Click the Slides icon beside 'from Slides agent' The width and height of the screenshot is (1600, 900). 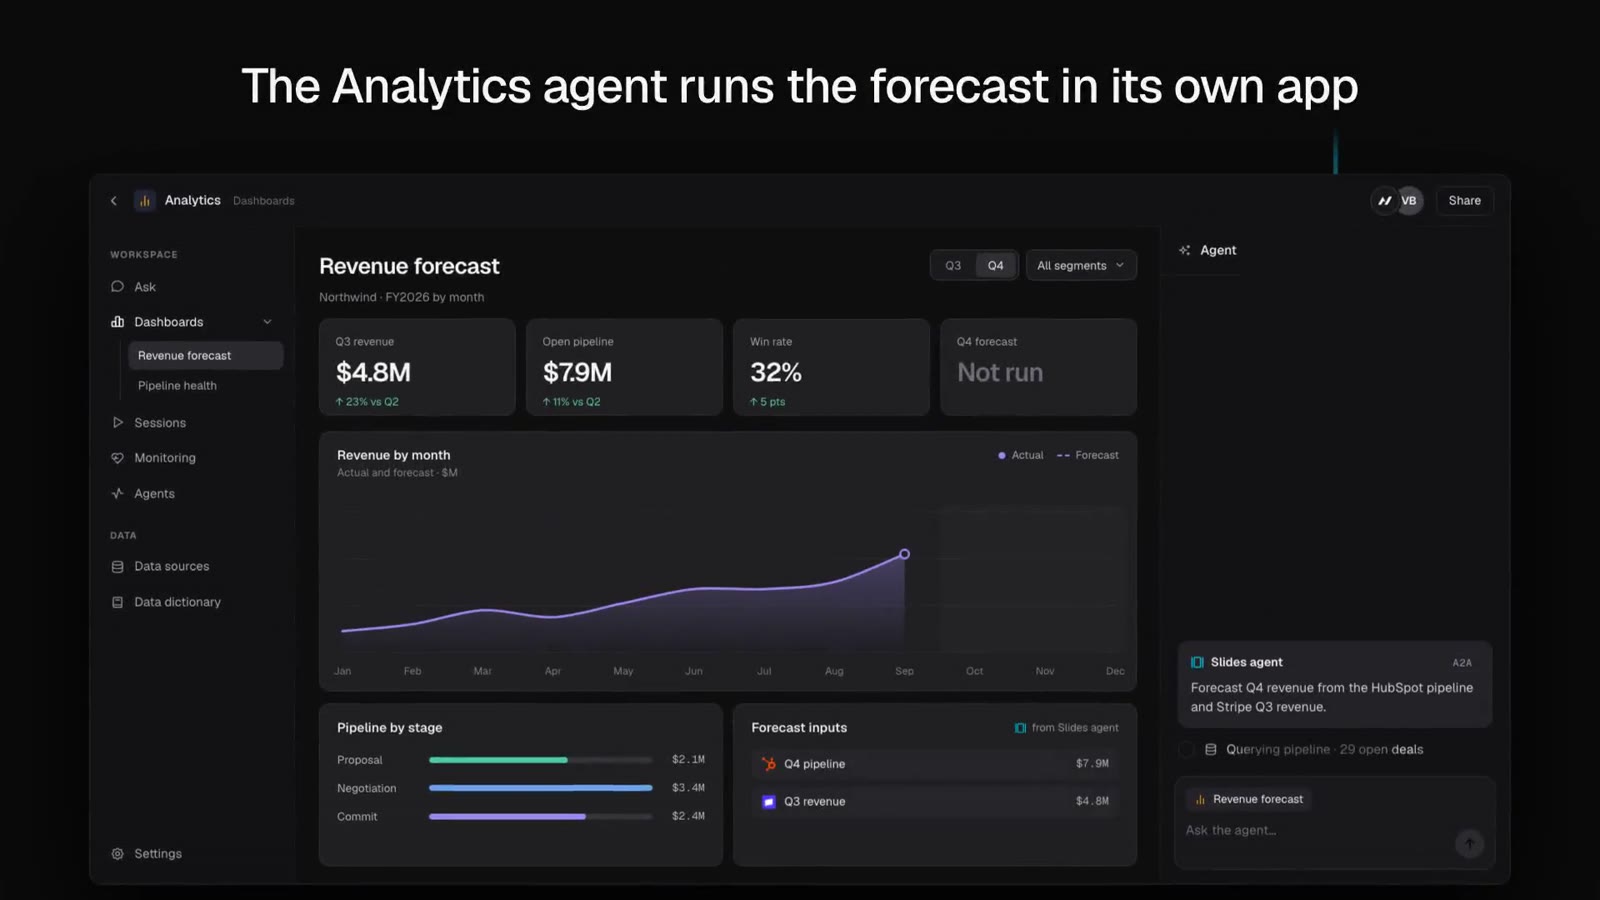[x=1020, y=728]
